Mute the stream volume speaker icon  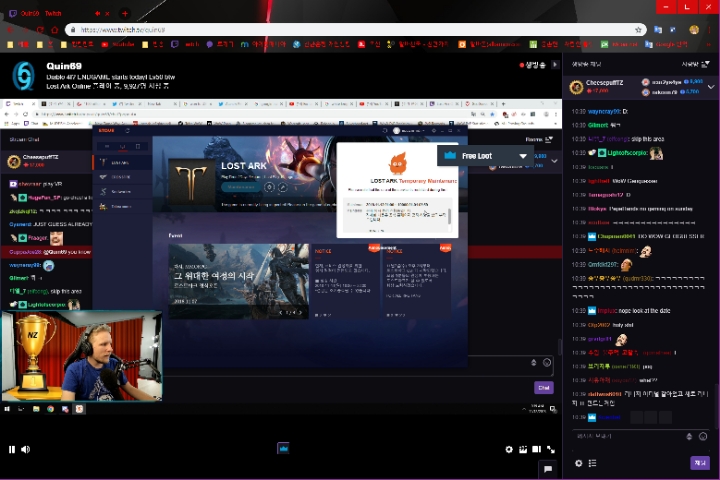click(26, 449)
